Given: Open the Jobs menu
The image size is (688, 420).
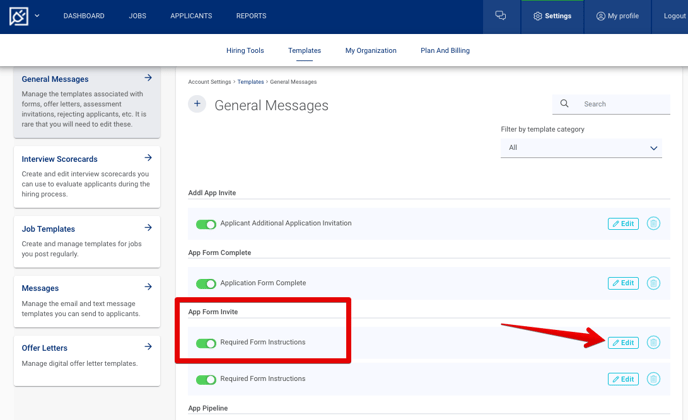Looking at the screenshot, I should point(137,16).
